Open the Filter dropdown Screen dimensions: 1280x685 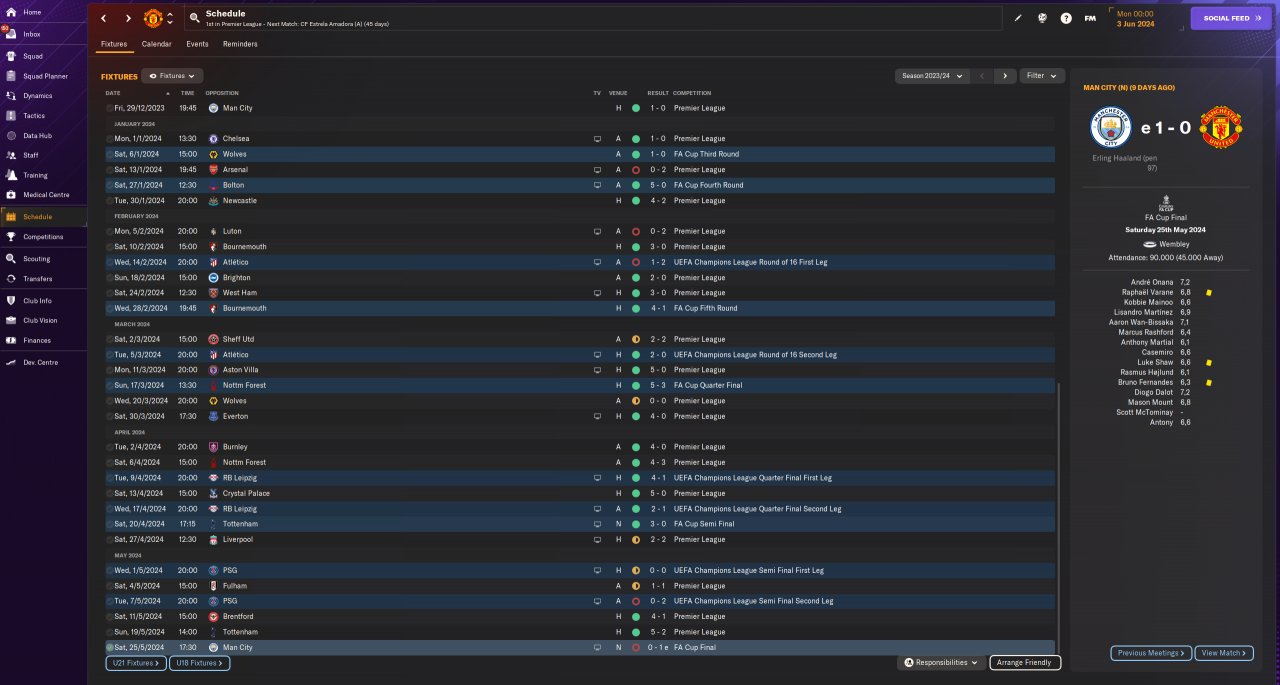1042,76
